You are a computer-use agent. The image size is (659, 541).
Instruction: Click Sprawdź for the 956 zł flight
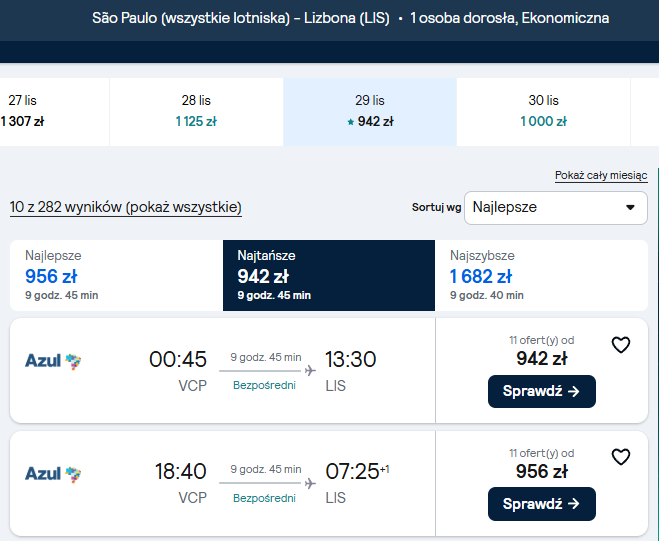[x=541, y=504]
